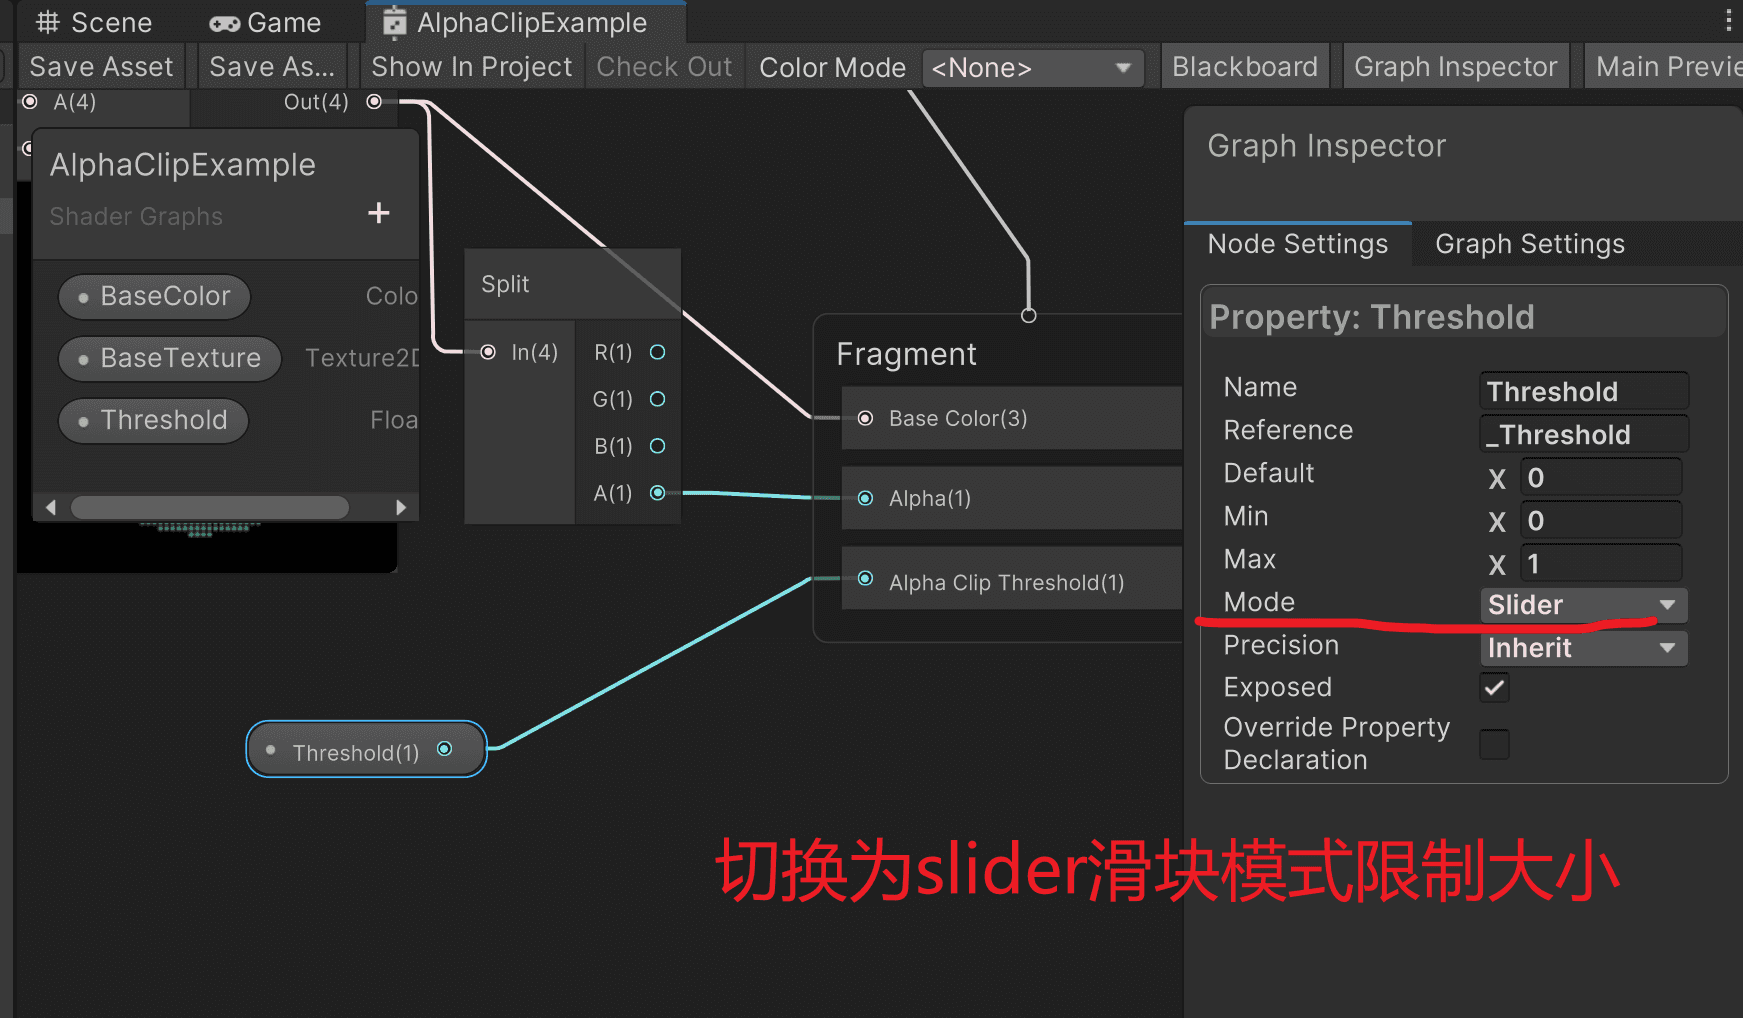This screenshot has height=1018, width=1743.
Task: Click the Fragment block top connector port
Action: [1028, 315]
